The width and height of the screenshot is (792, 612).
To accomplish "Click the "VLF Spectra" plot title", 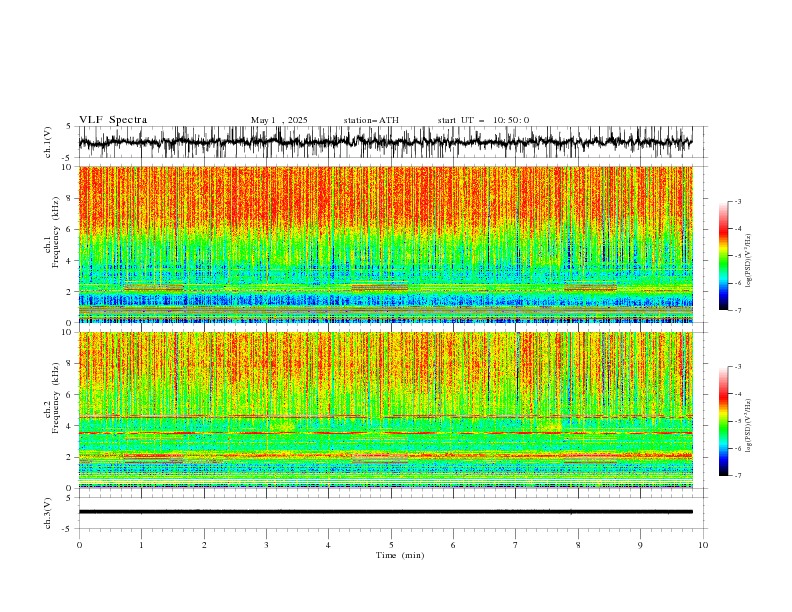I will click(113, 120).
